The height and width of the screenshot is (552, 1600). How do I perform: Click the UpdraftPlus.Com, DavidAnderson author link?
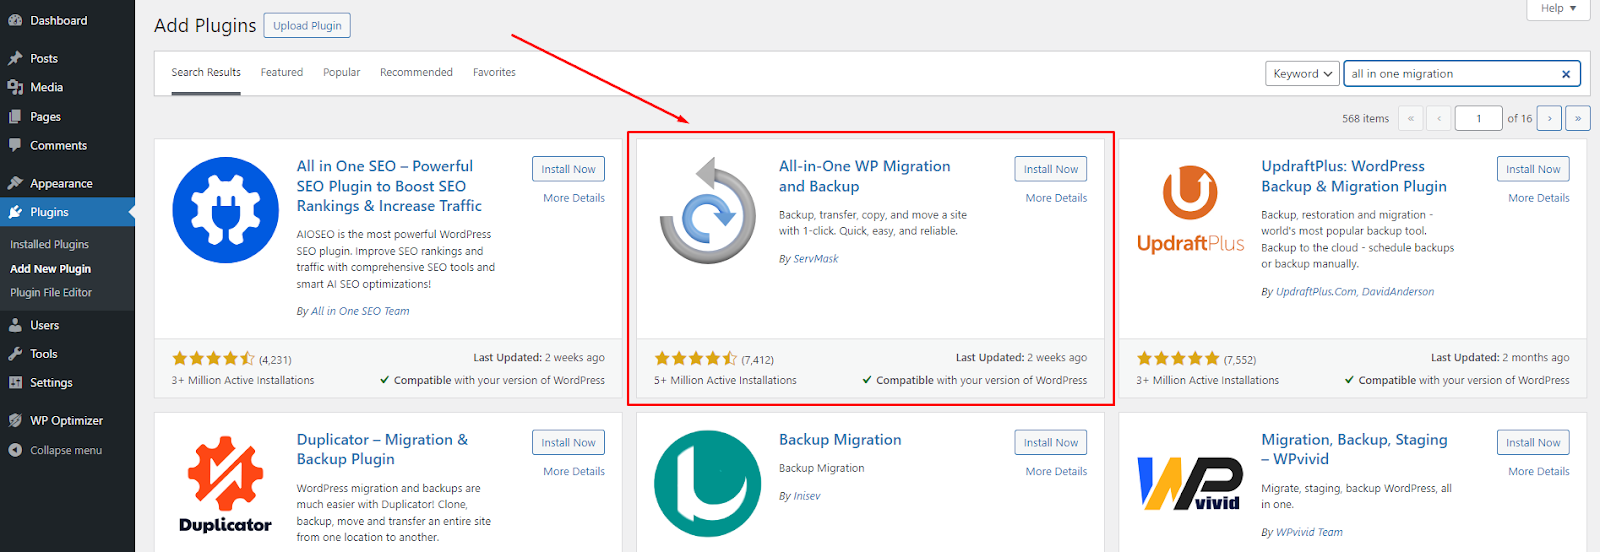tap(1355, 292)
